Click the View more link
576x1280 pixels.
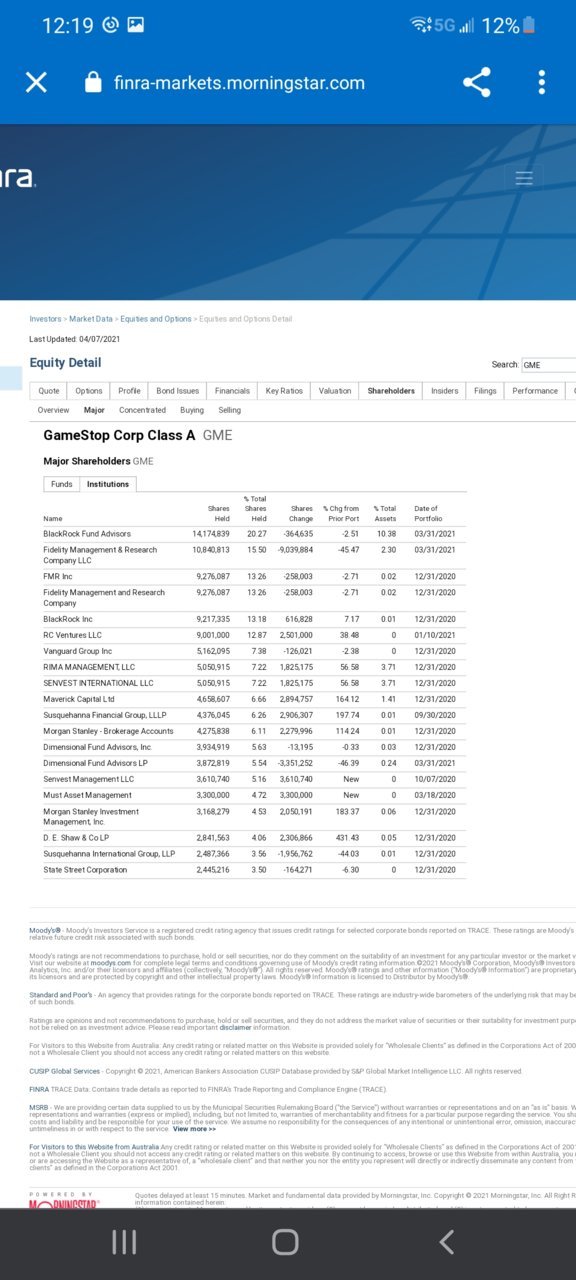coord(194,1128)
